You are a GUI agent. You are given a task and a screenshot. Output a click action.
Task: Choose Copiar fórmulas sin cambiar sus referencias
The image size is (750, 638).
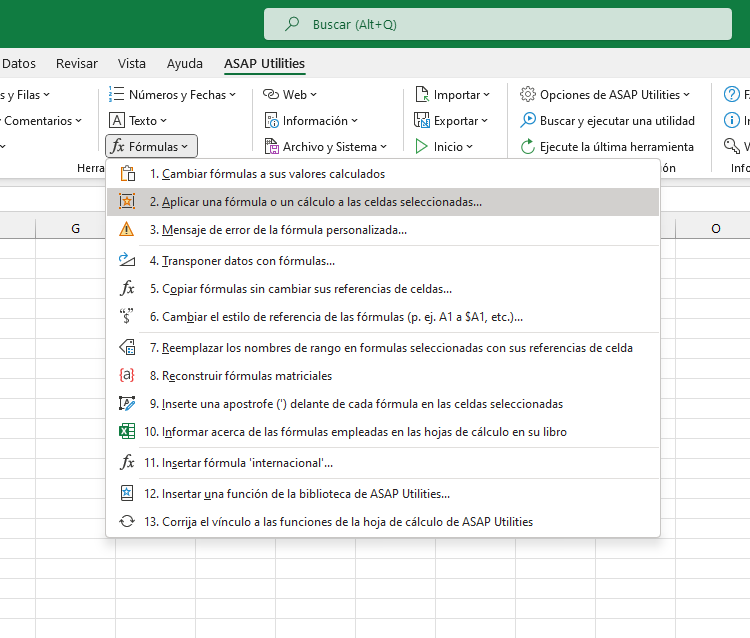pos(383,288)
